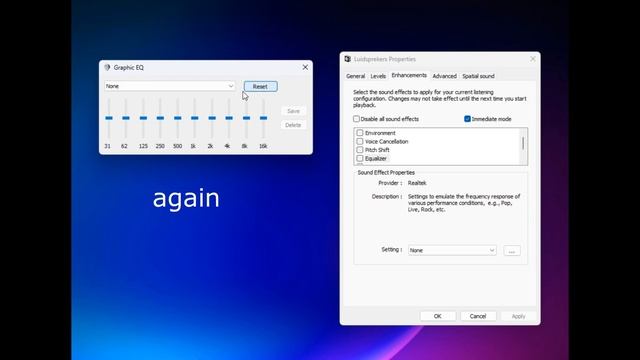640x360 pixels.
Task: Switch to the Levels tab
Action: pos(378,76)
